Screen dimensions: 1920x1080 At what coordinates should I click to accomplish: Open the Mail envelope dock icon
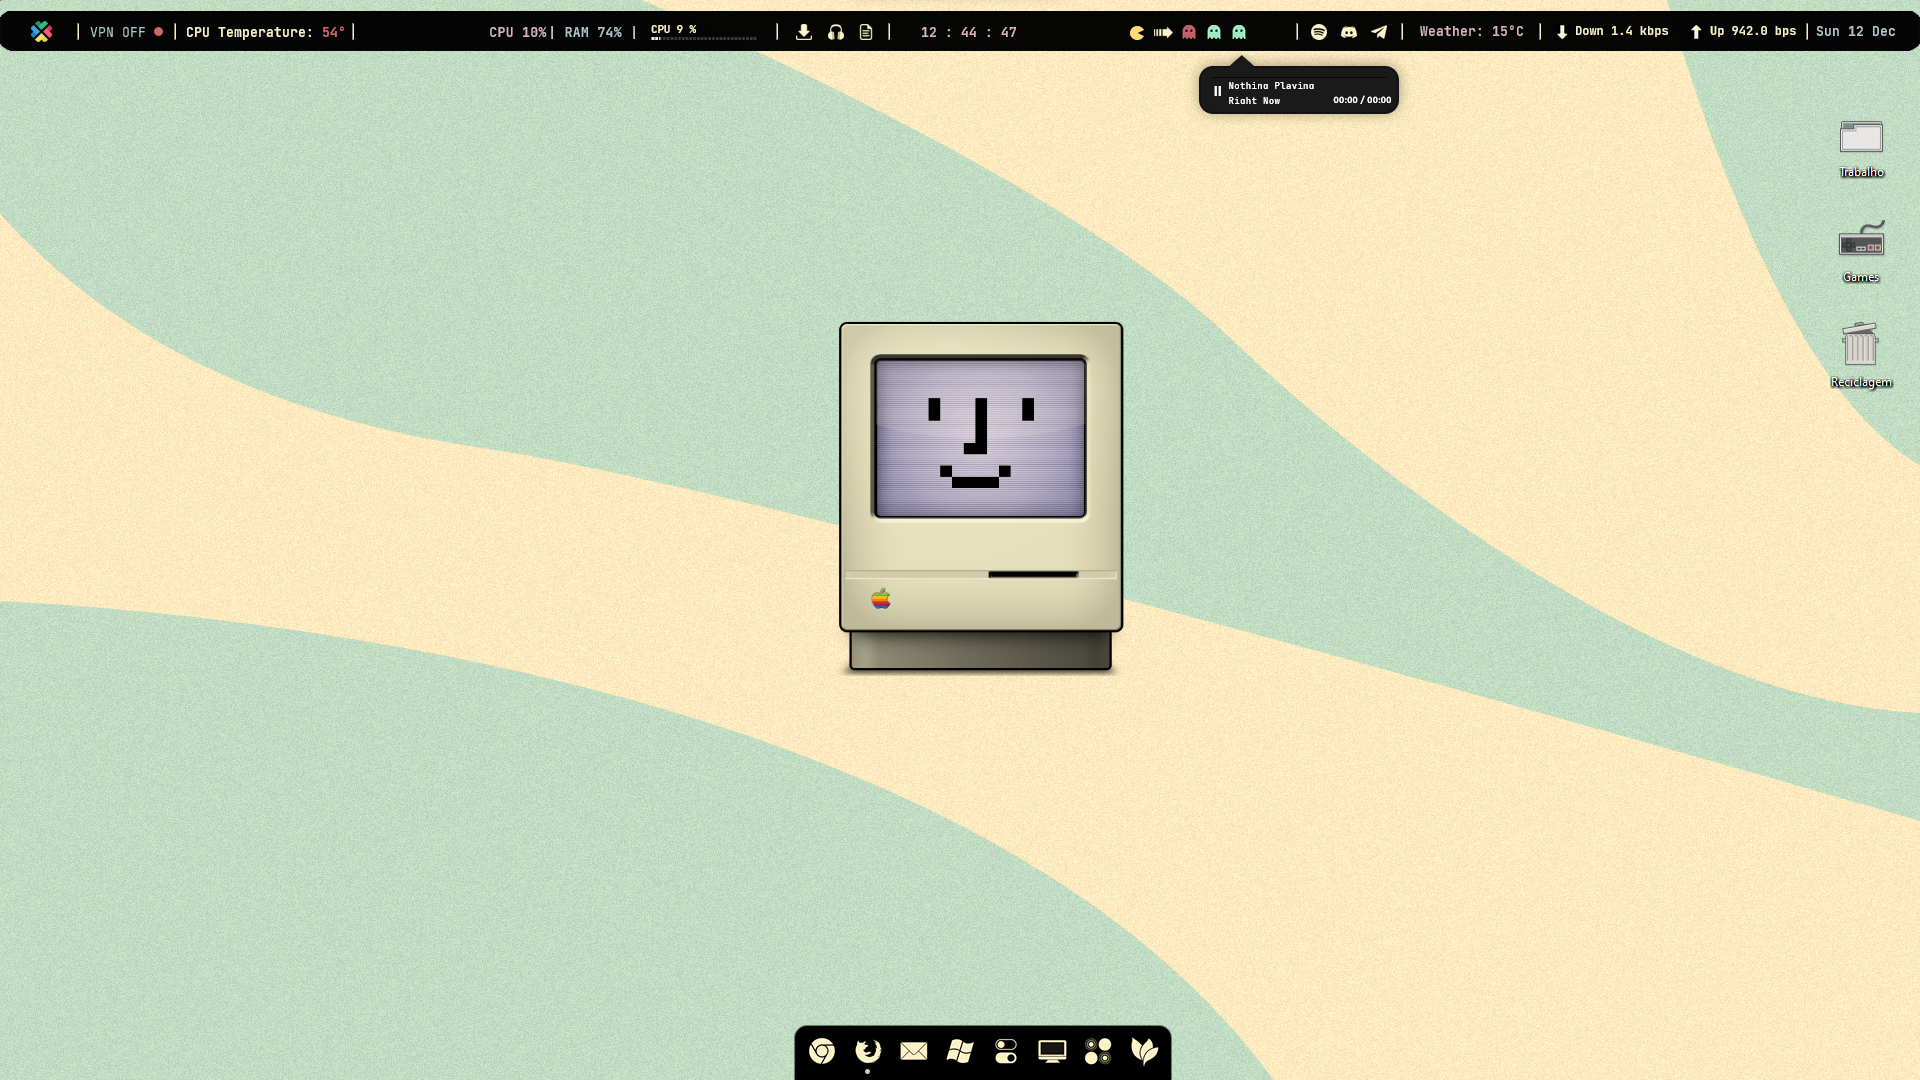[914, 1051]
